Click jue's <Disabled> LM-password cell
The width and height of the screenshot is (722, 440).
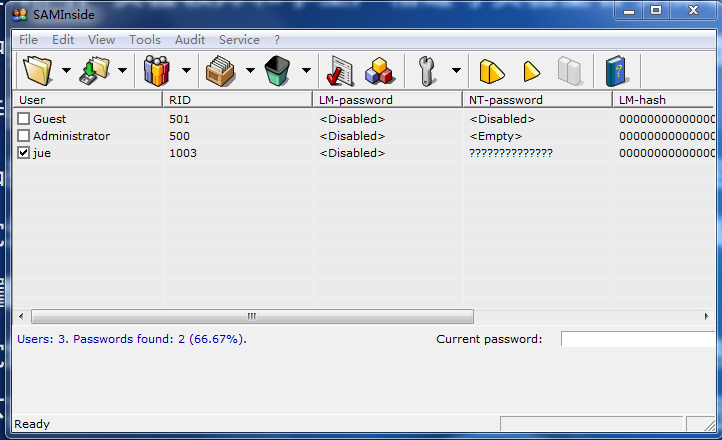click(352, 153)
